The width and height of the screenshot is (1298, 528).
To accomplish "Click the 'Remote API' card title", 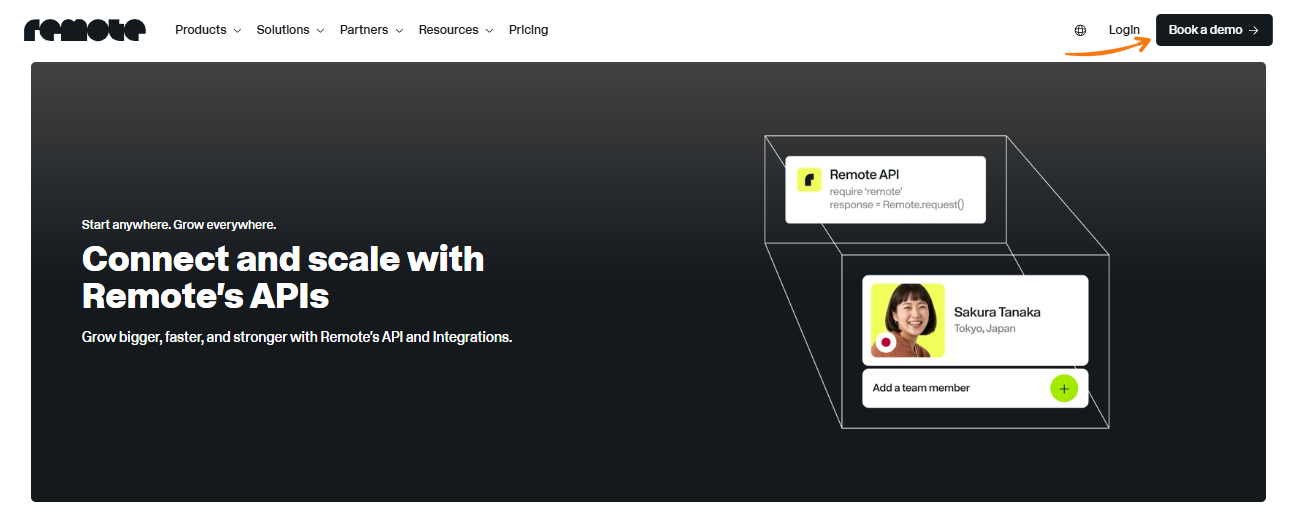I will [864, 175].
